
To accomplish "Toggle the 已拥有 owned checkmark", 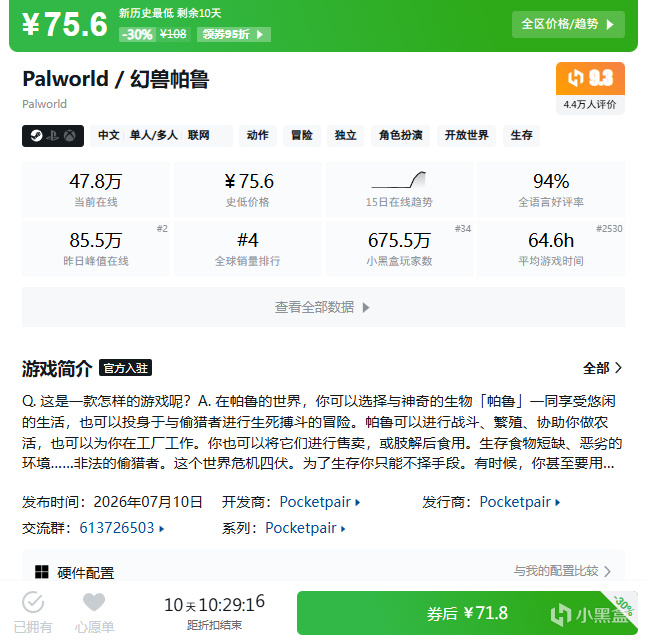I will pyautogui.click(x=33, y=614).
